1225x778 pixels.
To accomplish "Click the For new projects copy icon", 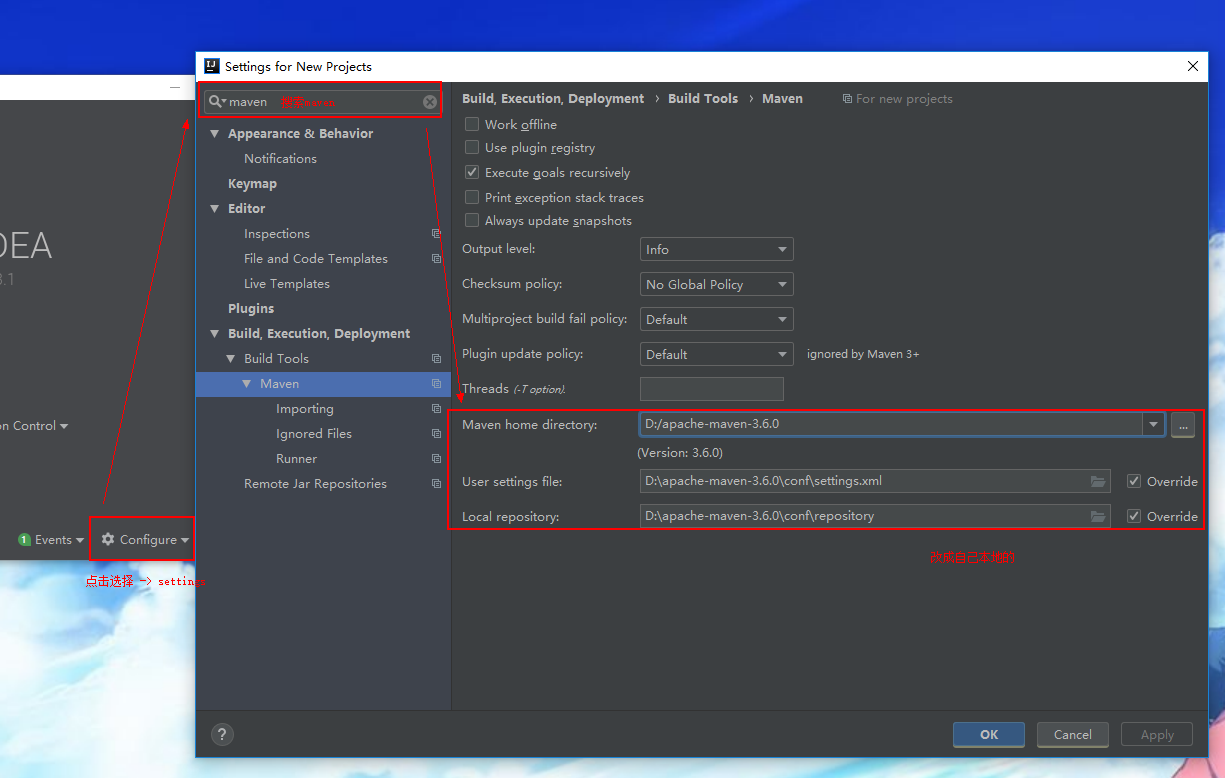I will pos(847,99).
